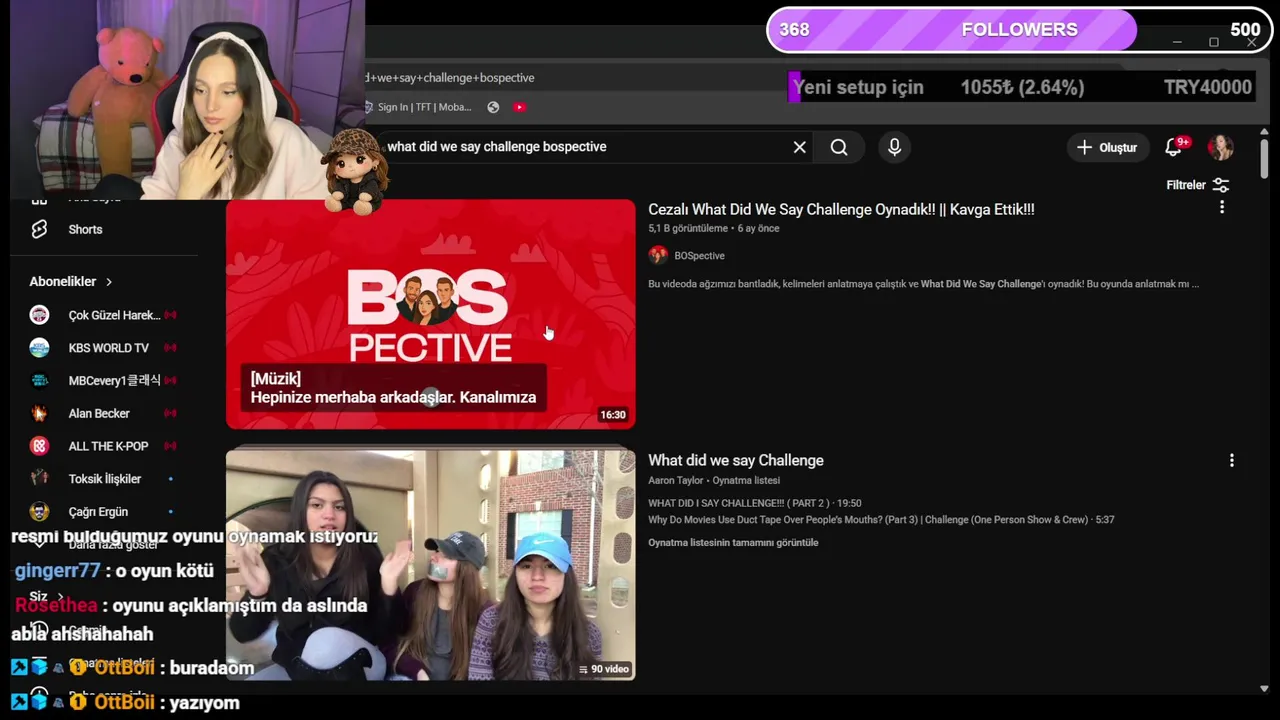Clear the search box with the X icon
The image size is (1280, 720).
tap(800, 147)
